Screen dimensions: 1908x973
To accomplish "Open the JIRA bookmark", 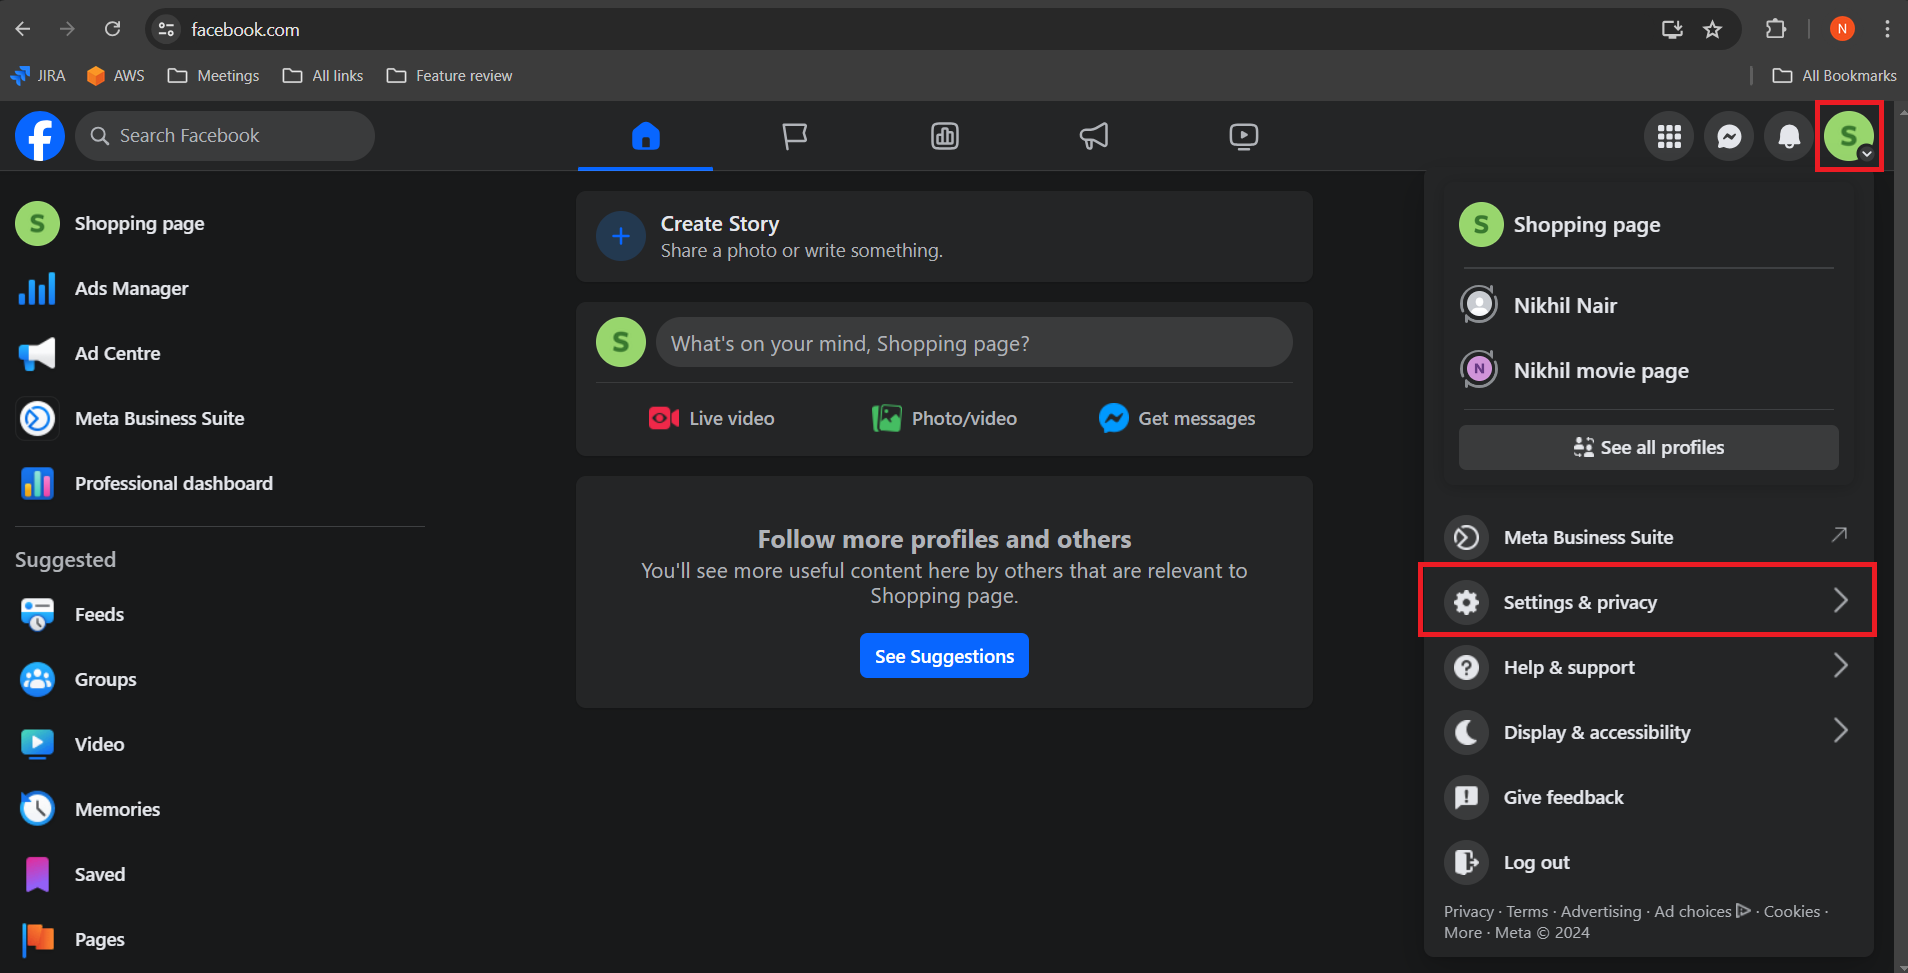I will point(38,76).
